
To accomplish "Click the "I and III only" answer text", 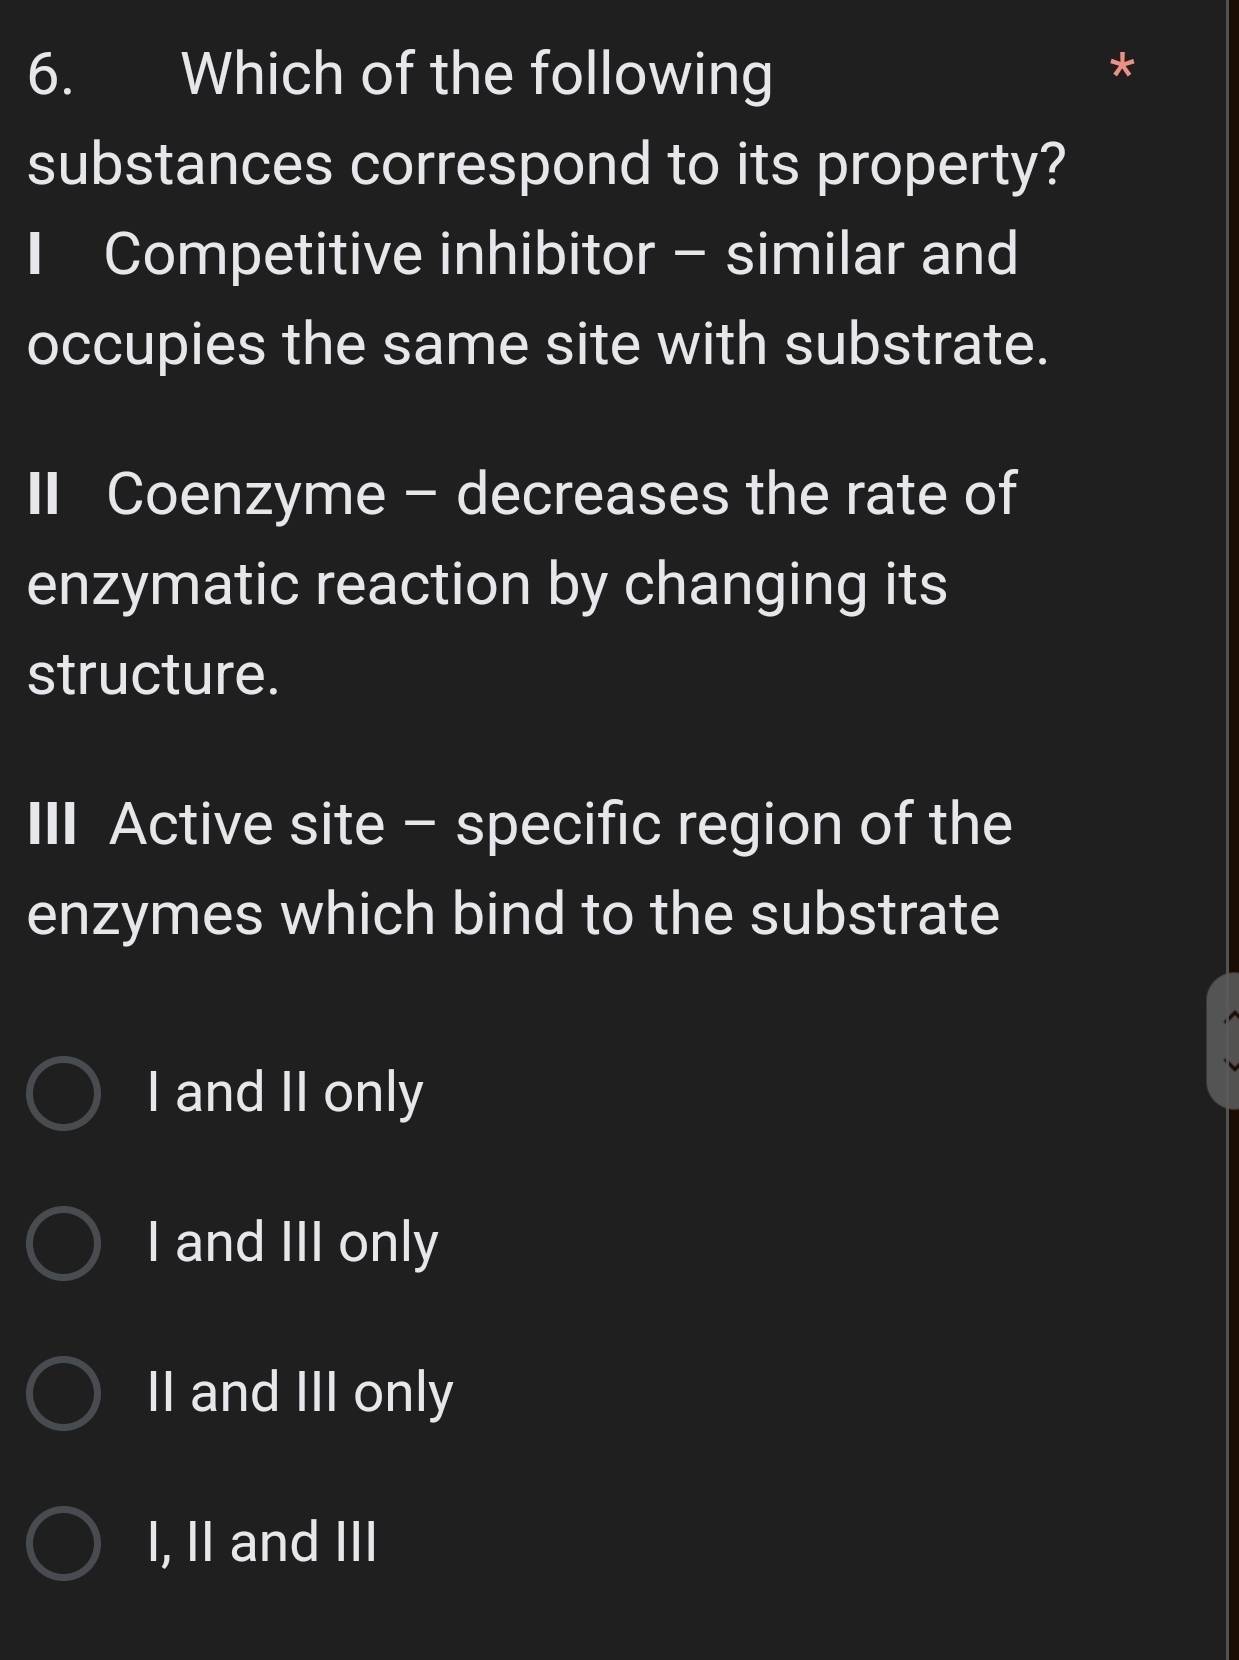I will pyautogui.click(x=290, y=1242).
